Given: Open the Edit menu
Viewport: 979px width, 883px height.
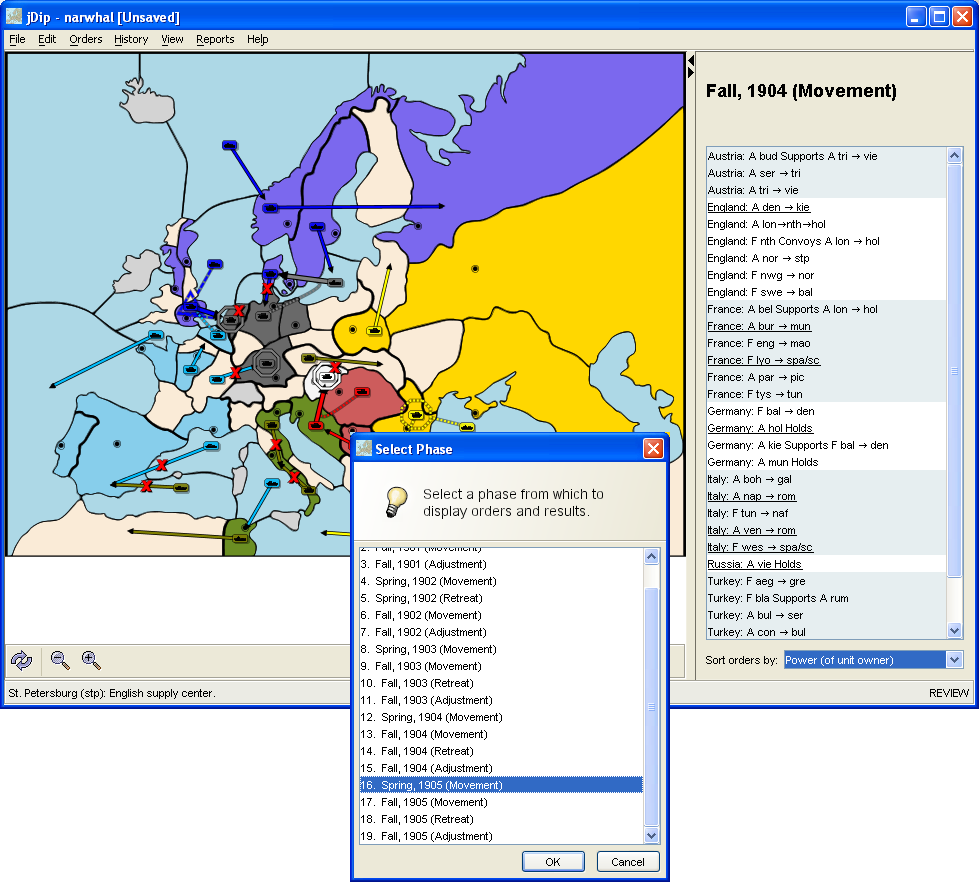Looking at the screenshot, I should click(47, 39).
